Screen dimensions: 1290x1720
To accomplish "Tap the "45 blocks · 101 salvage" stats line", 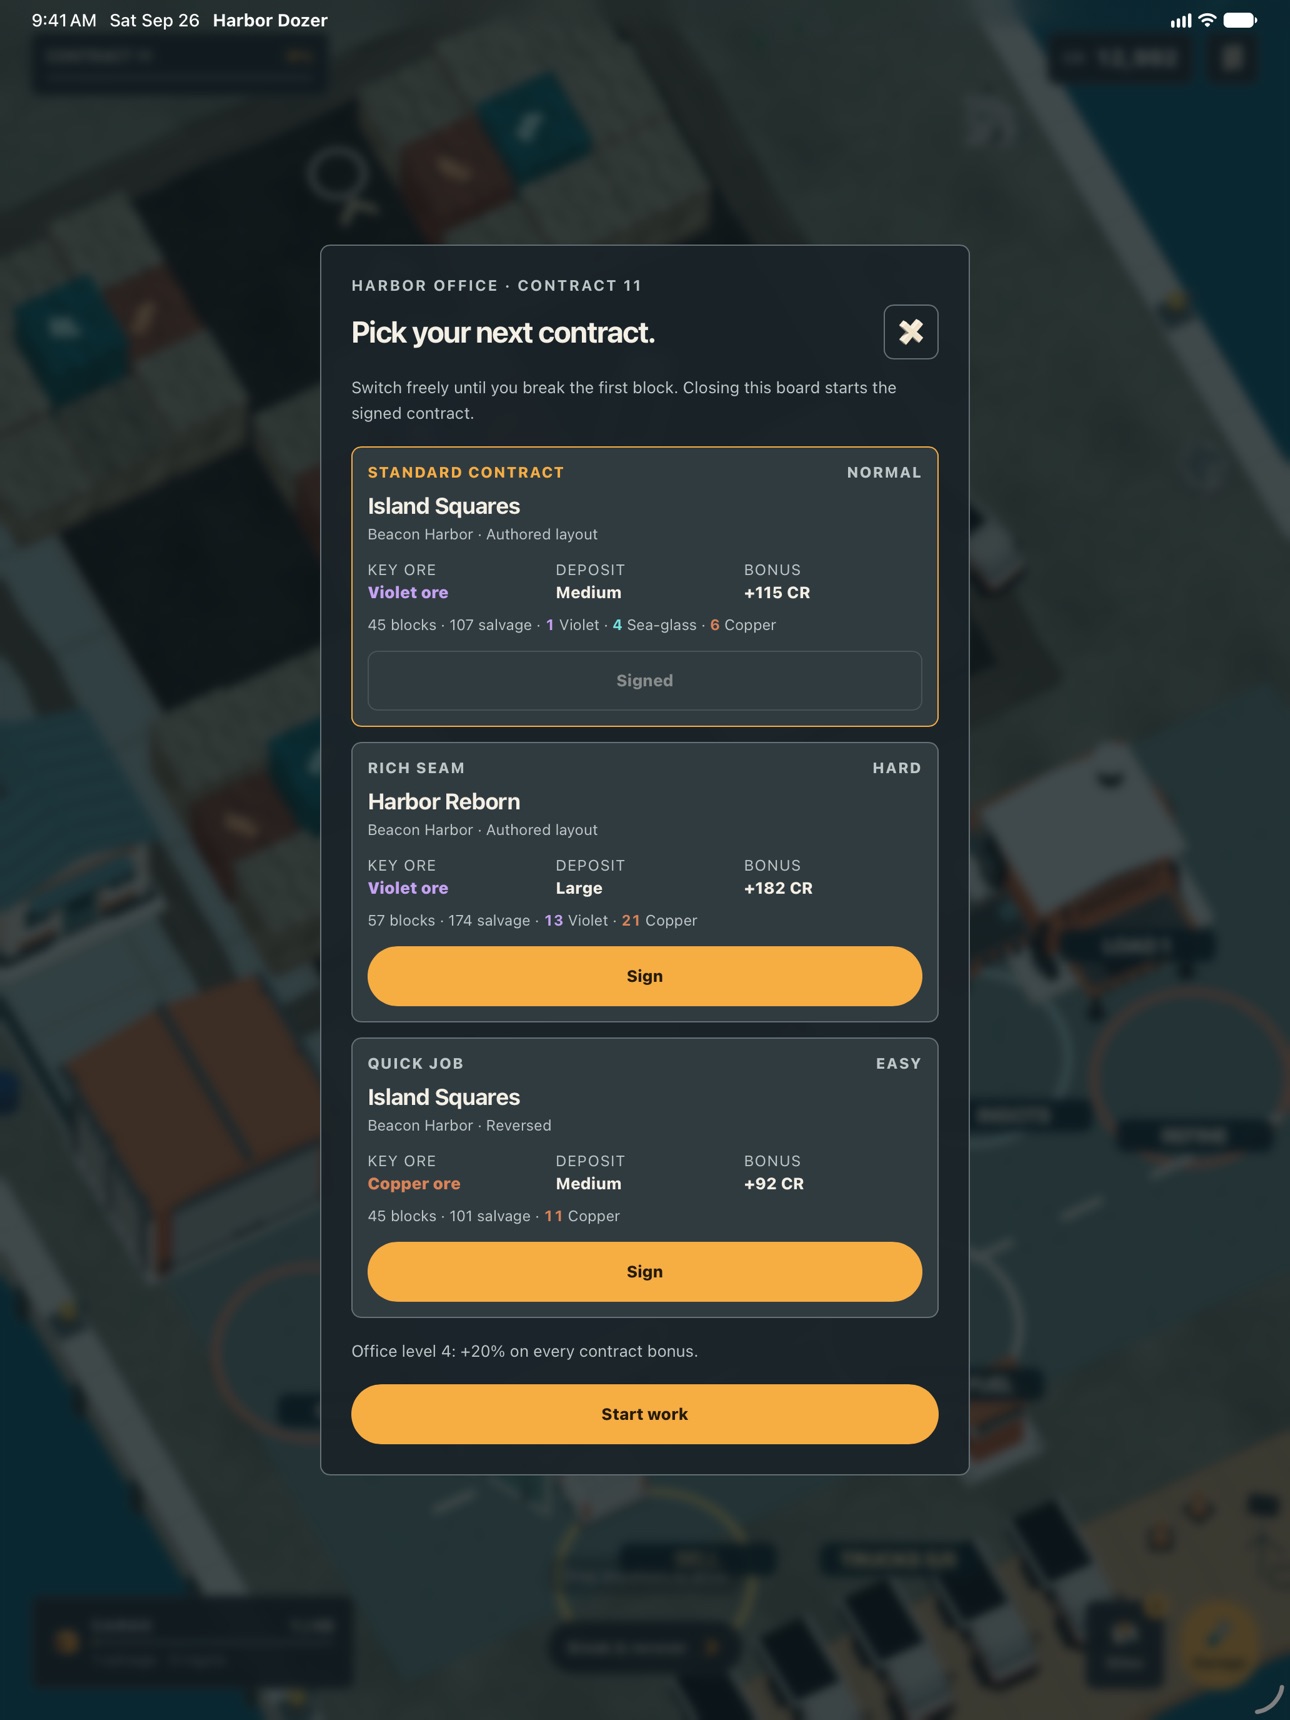I will click(494, 1216).
